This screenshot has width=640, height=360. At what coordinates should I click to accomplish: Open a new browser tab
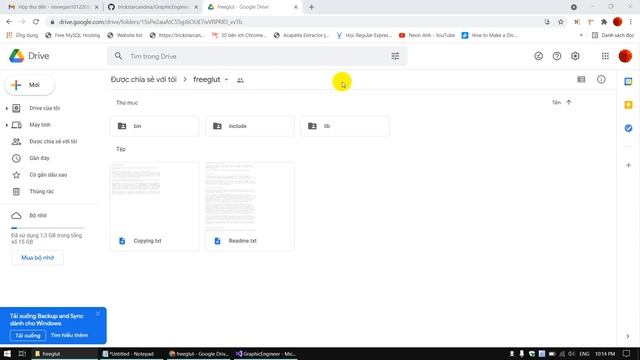coord(311,7)
